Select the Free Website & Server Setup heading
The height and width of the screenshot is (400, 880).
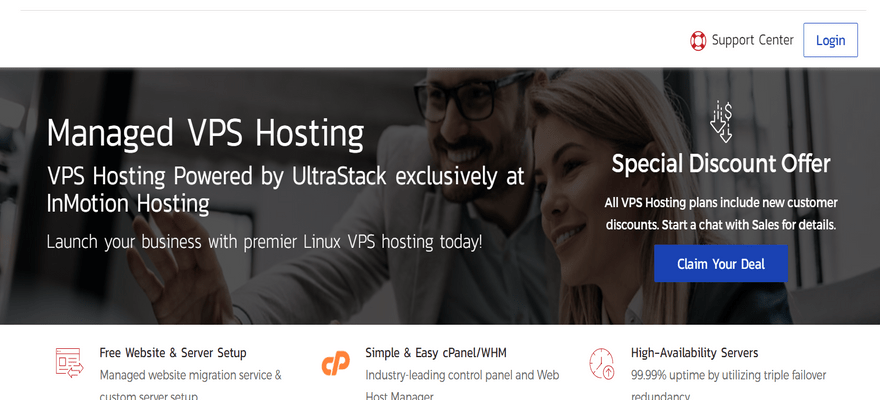173,353
